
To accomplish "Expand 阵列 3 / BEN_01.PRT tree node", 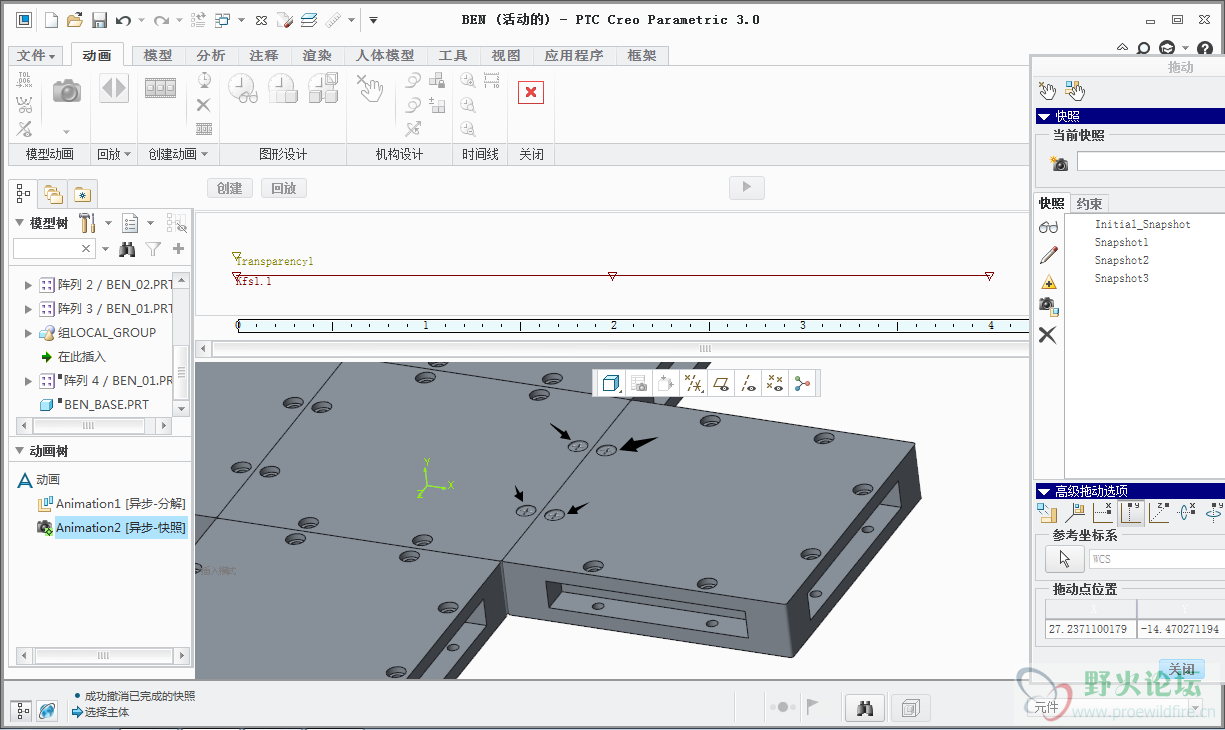I will [x=28, y=309].
